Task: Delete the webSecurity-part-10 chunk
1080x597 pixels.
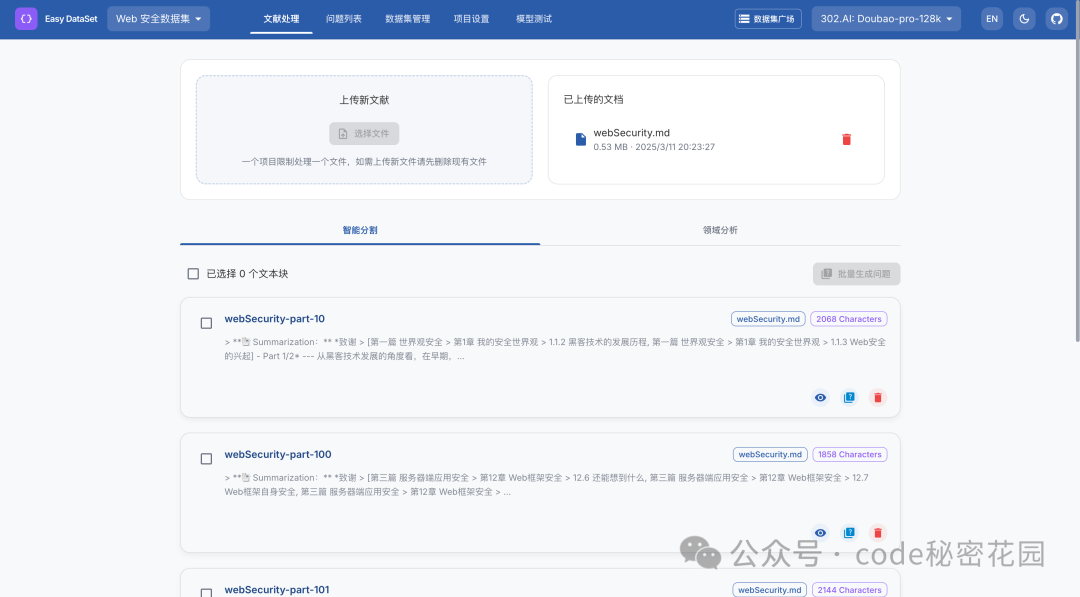Action: pos(878,397)
